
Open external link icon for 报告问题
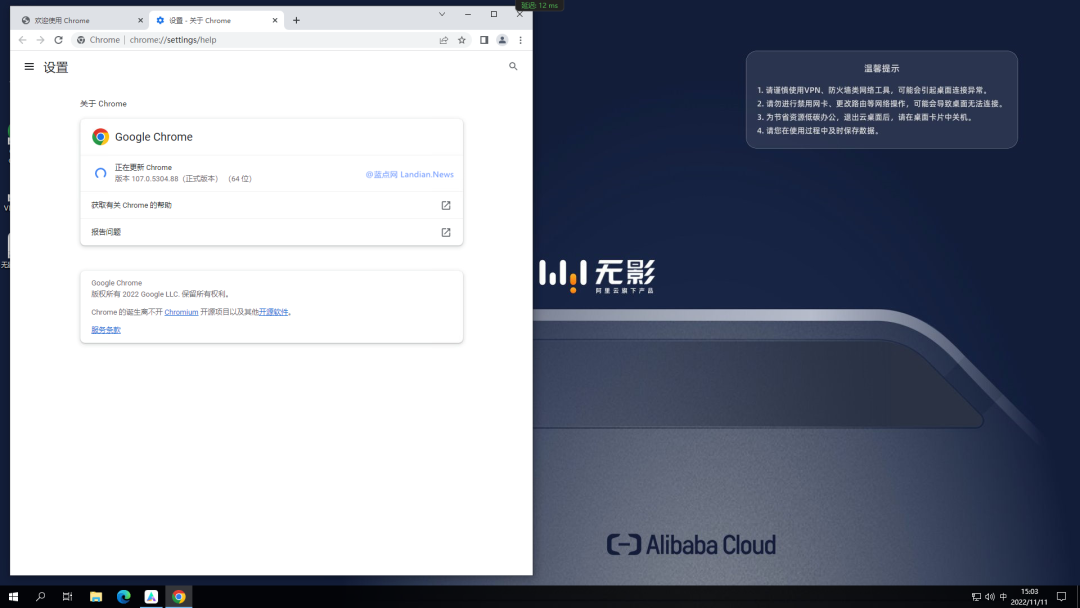coord(446,232)
